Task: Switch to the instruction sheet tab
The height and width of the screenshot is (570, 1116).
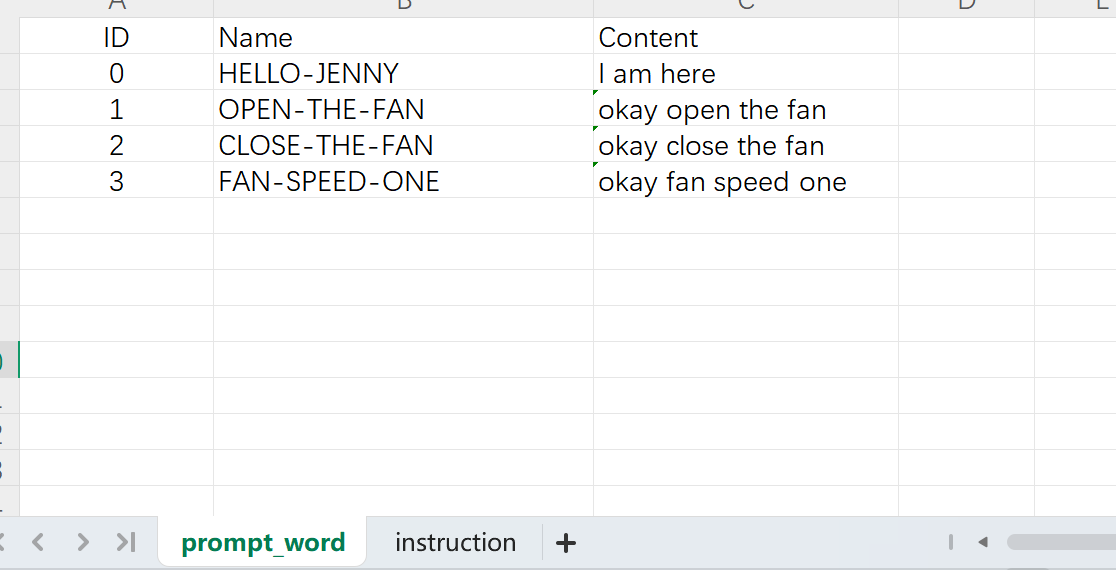Action: pyautogui.click(x=455, y=542)
